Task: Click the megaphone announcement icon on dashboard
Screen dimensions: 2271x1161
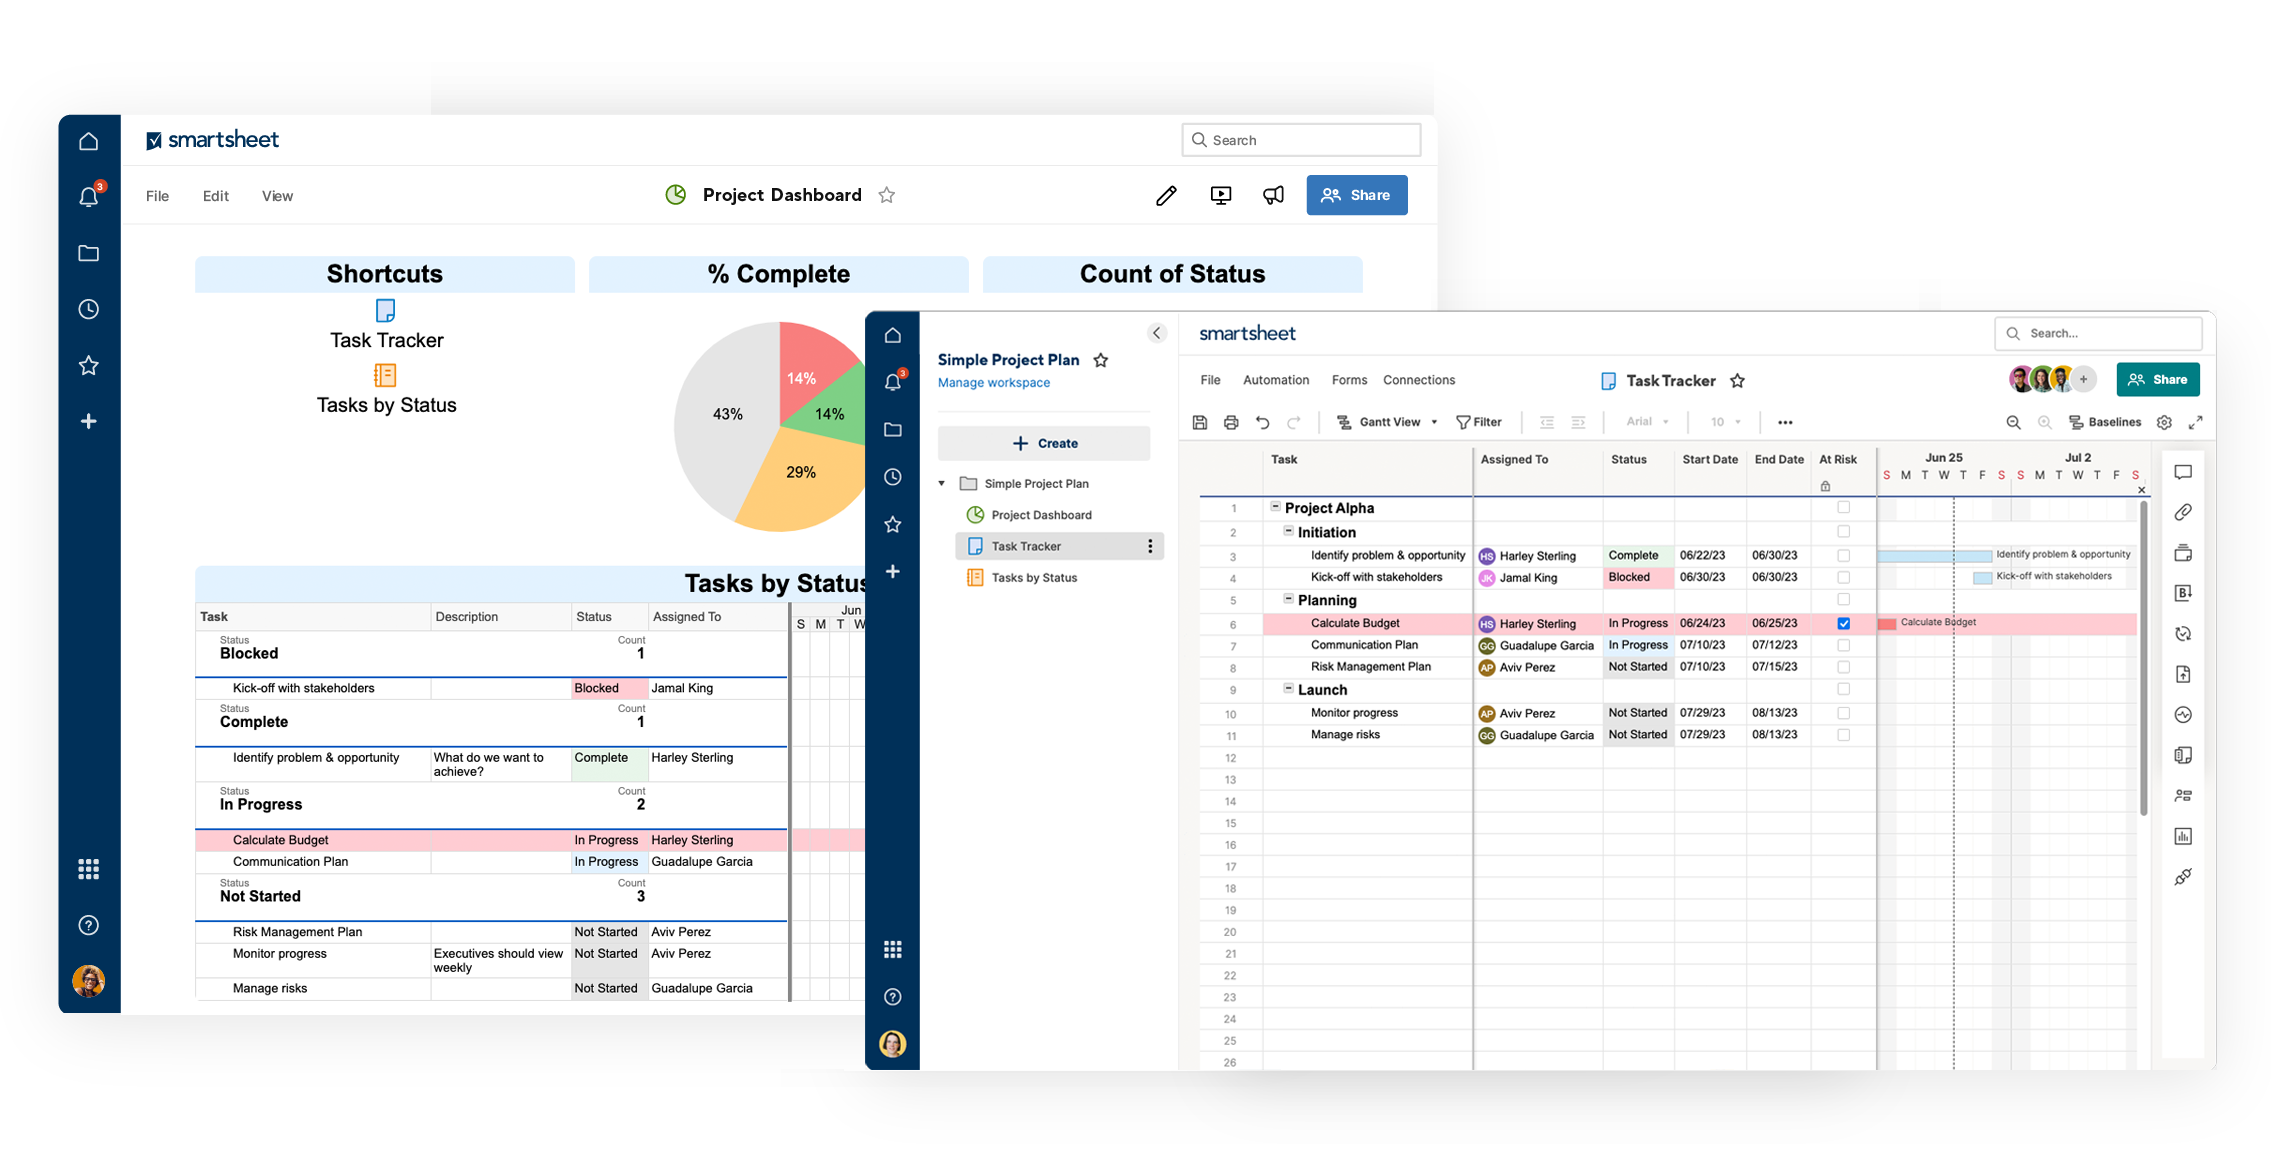Action: pos(1273,195)
